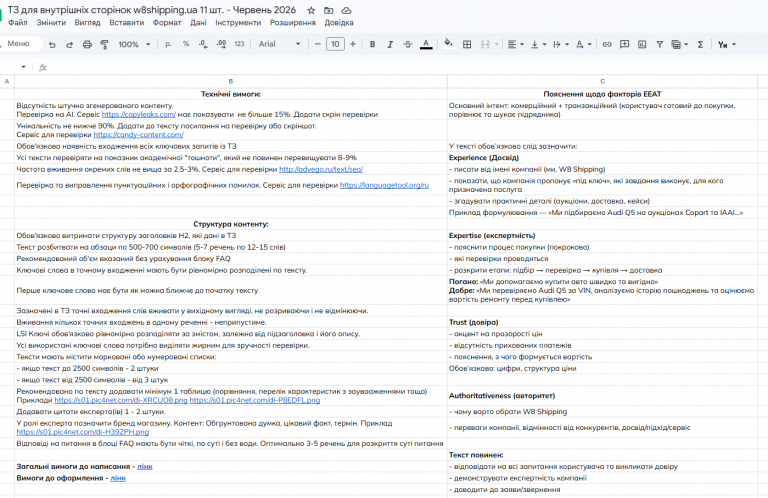Toggle bold formatting
Screen dimensions: 768x498
pos(372,45)
